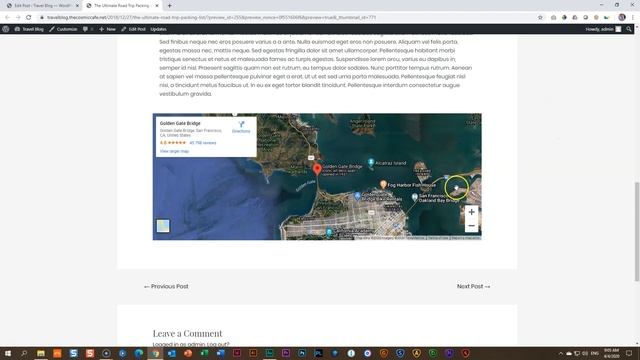
Task: Click the San Francisco Oakland Bay Bridge marker
Action: point(415,198)
